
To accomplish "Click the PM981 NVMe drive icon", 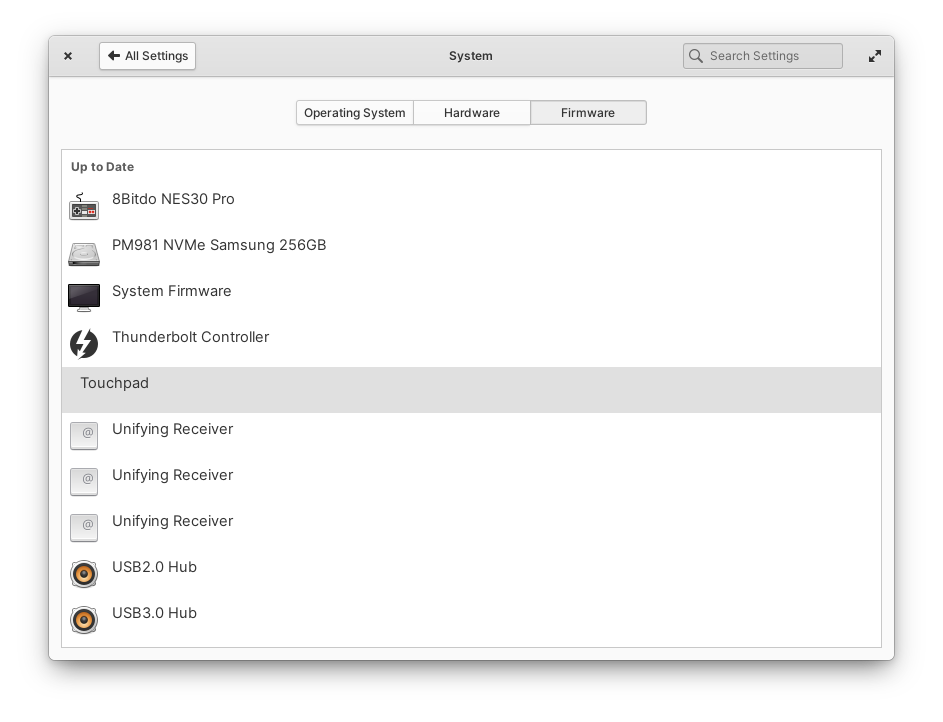I will point(84,252).
